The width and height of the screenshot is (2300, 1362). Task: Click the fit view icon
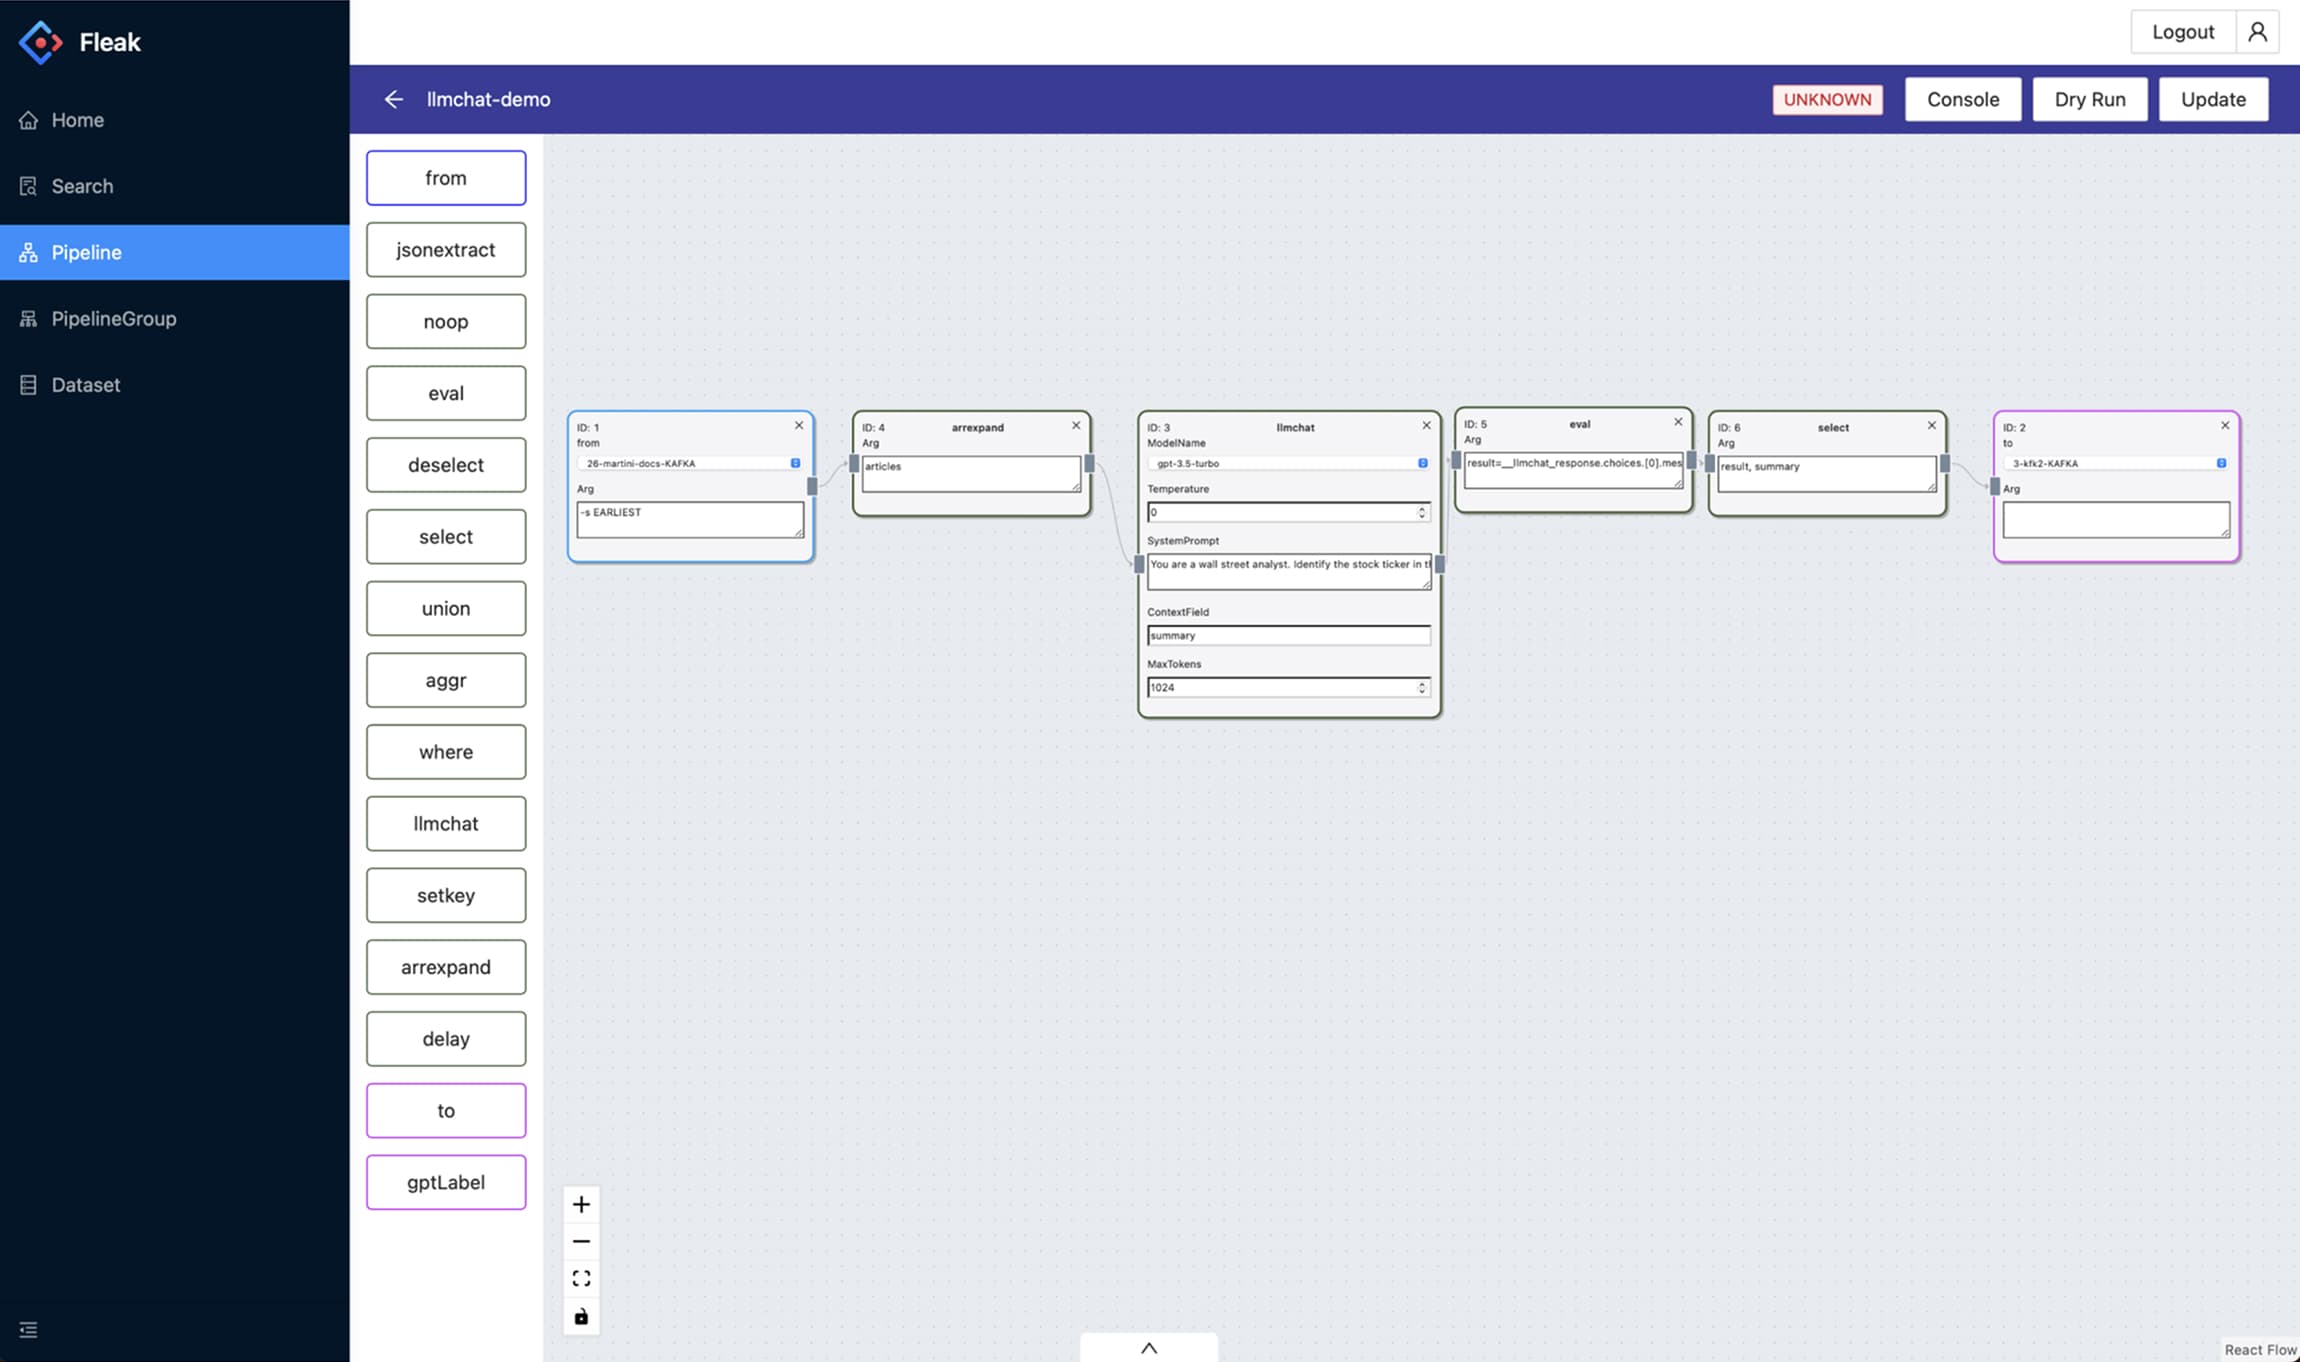[x=581, y=1278]
